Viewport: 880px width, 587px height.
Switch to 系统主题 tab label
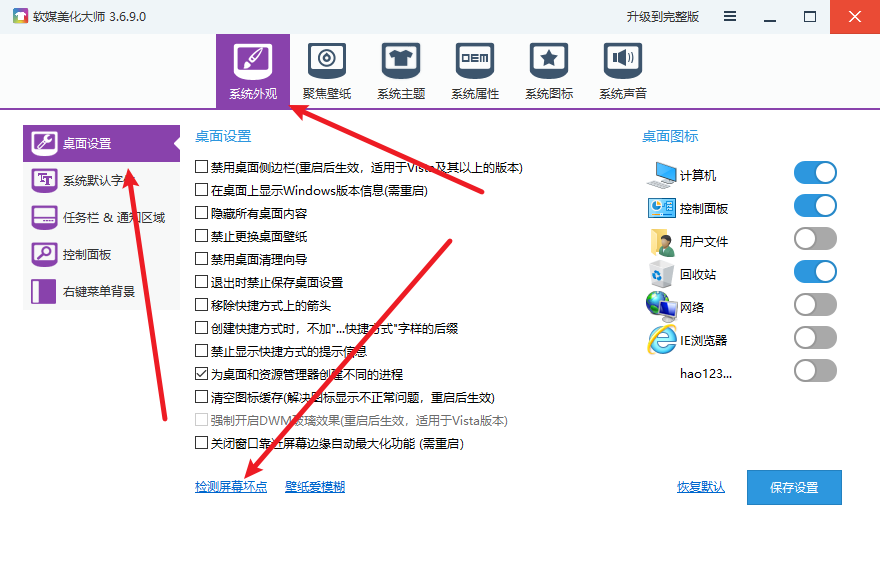tap(401, 94)
